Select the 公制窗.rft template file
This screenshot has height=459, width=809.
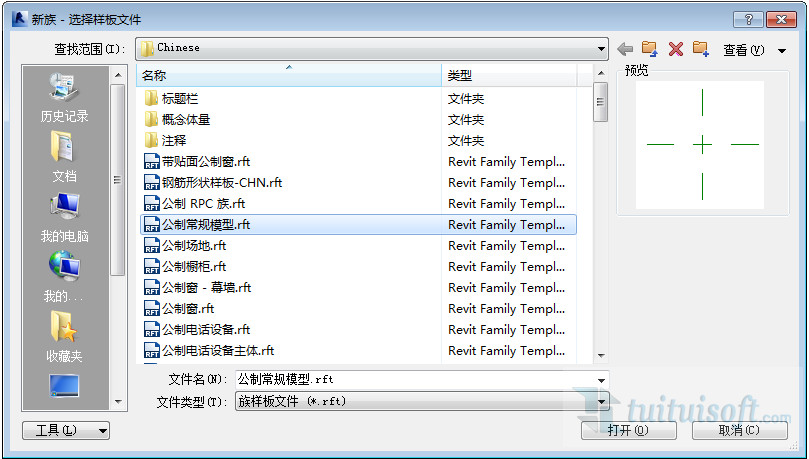point(188,308)
